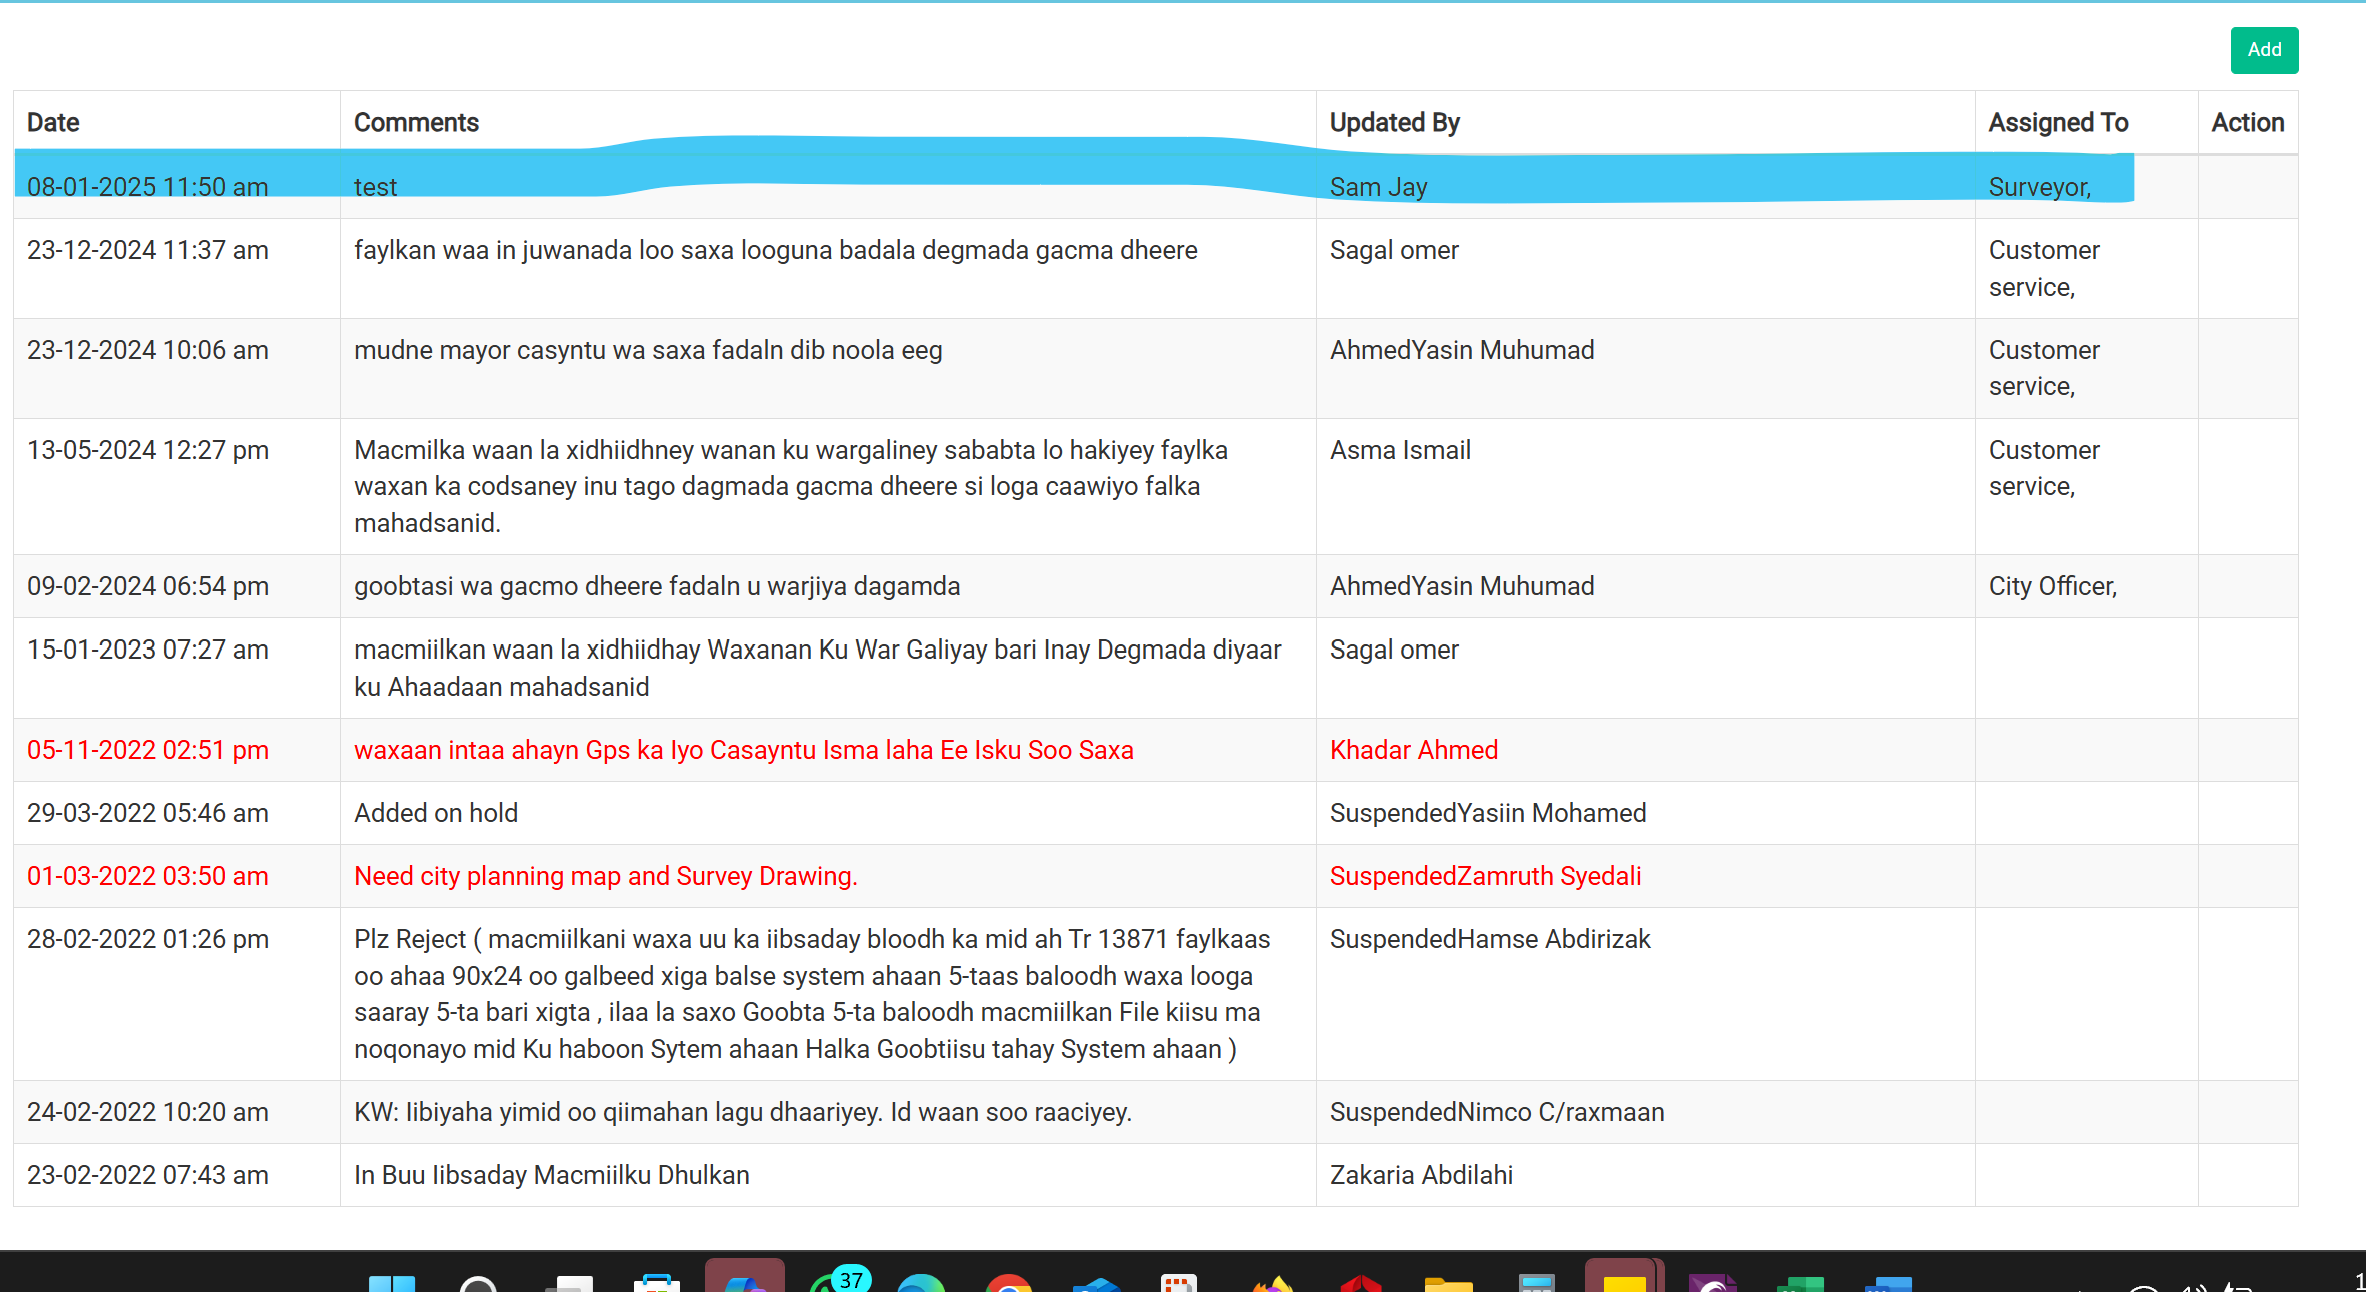Click 'AhmedYasin Muhumad' in the 09-02-2024 row
Viewport: 2366px width, 1292px height.
point(1462,586)
